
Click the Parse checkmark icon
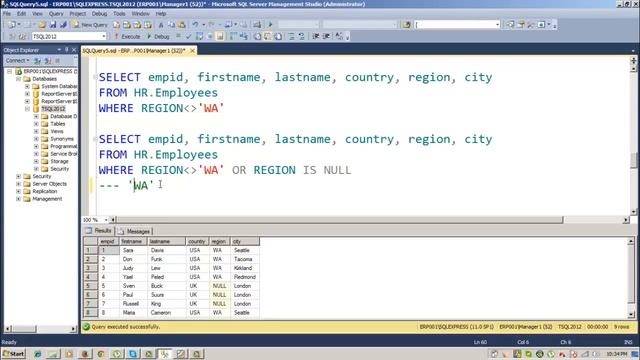pyautogui.click(x=189, y=36)
